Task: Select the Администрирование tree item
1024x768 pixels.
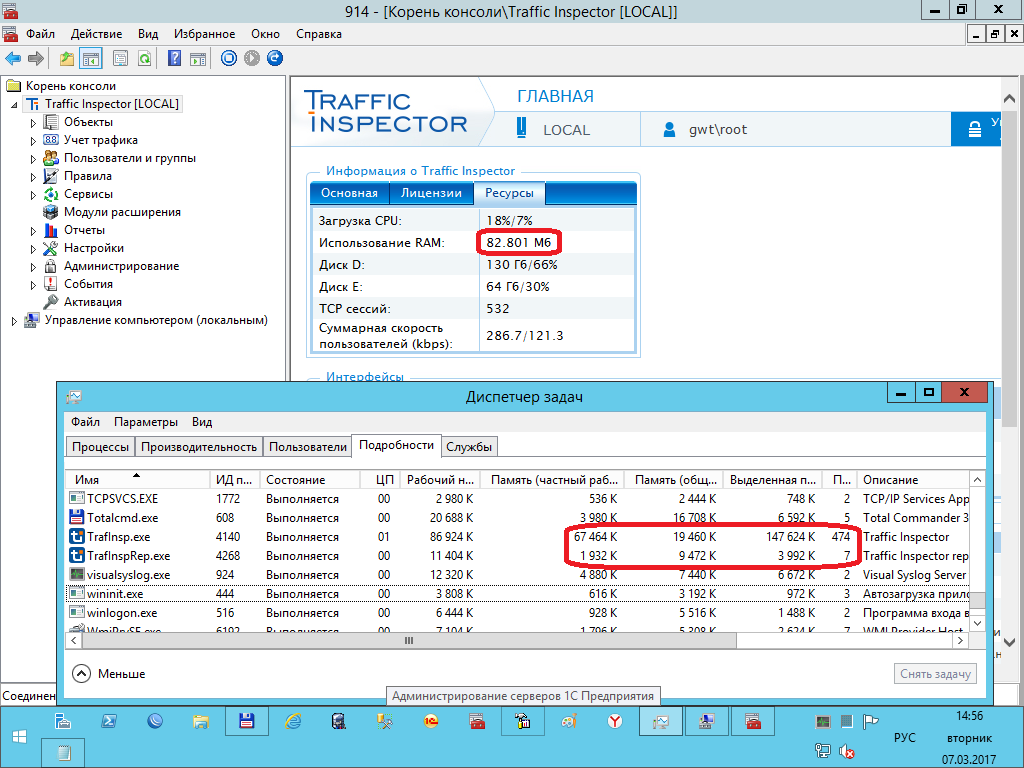Action: 121,266
